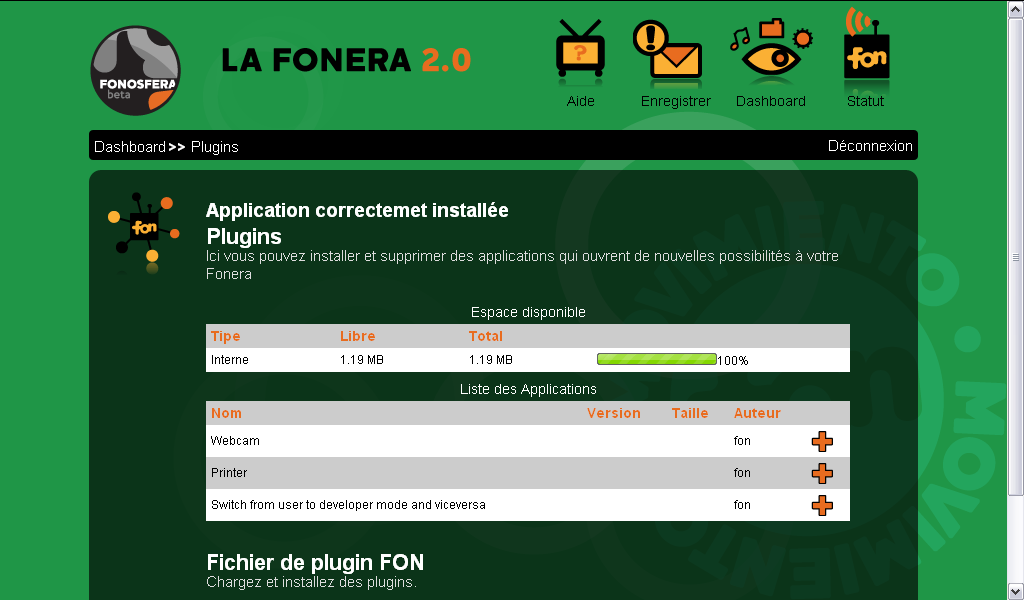Click the Version column header
This screenshot has width=1024, height=600.
613,413
